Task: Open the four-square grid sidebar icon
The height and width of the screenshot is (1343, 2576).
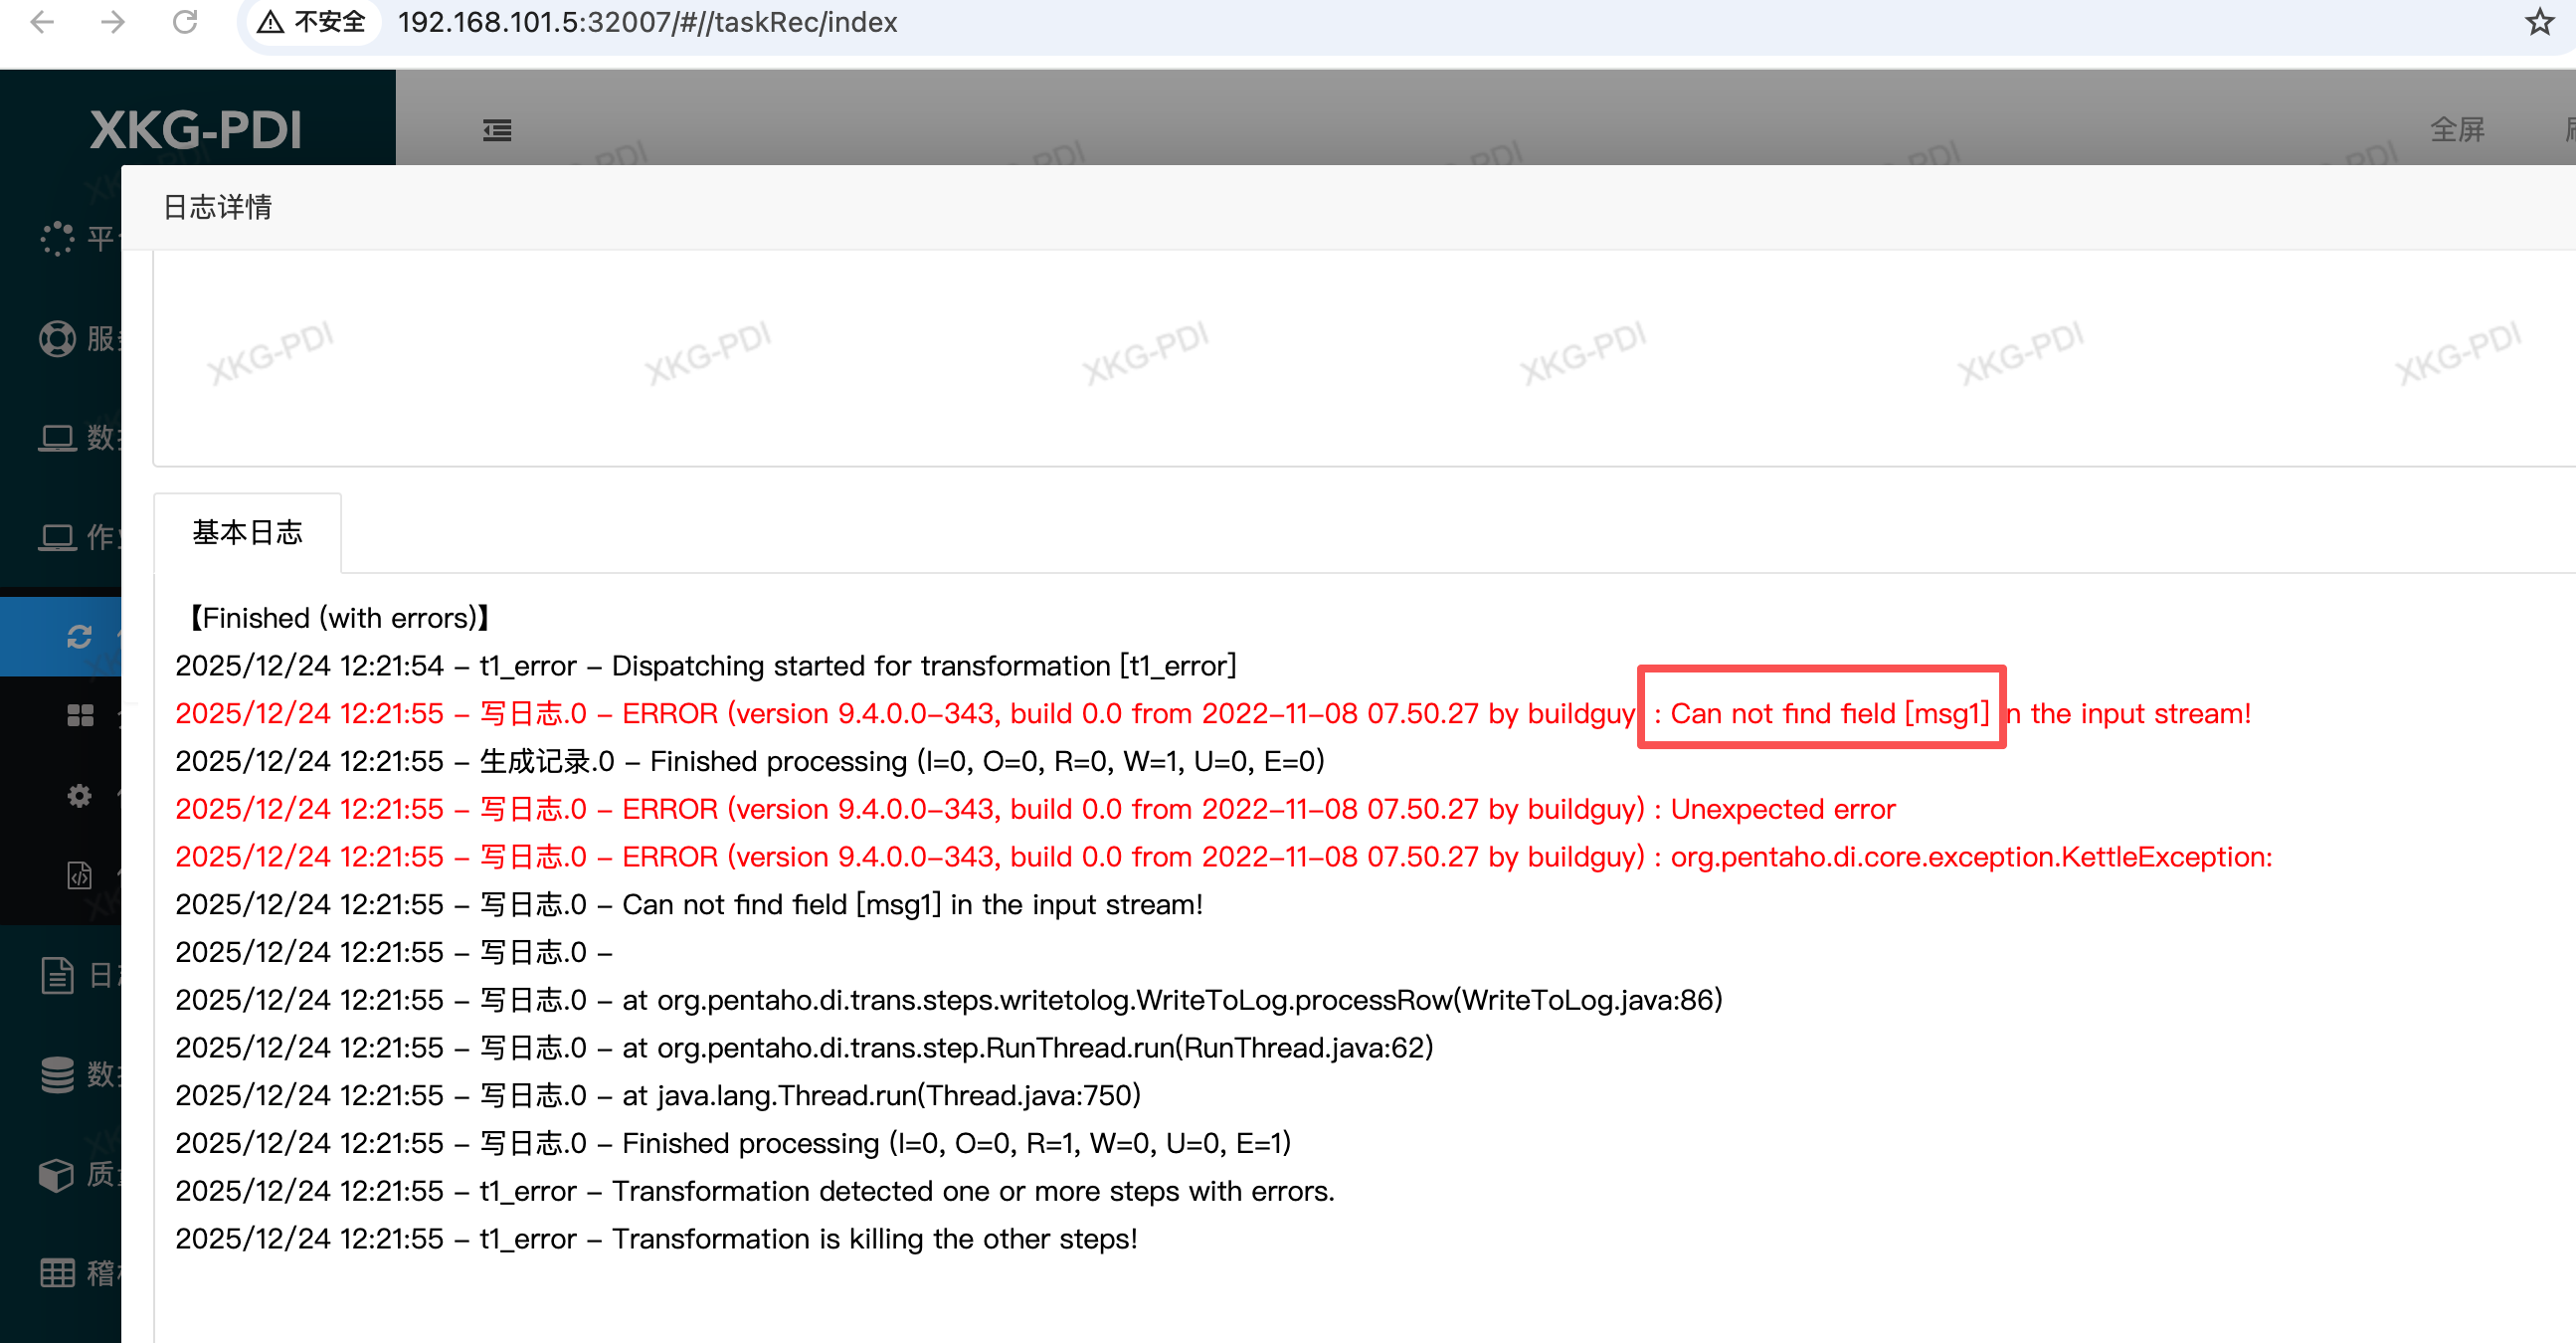Action: point(79,715)
